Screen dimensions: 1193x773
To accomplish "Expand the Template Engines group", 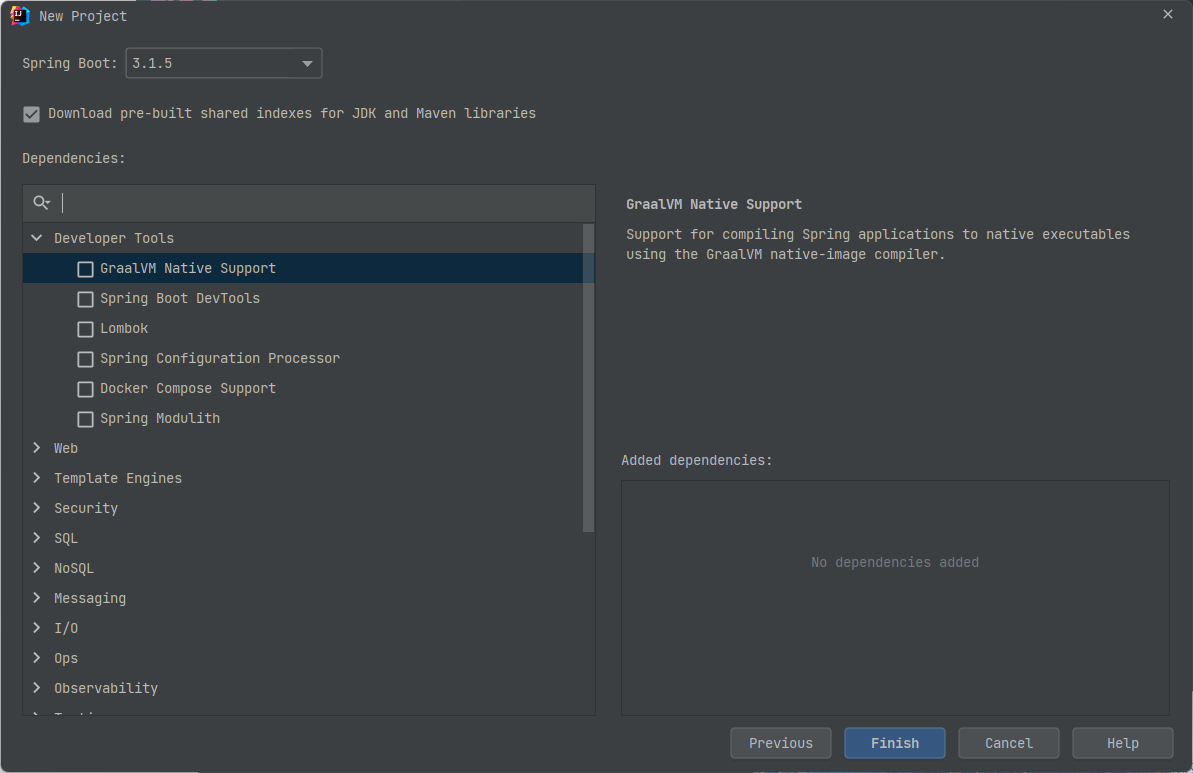I will point(37,478).
